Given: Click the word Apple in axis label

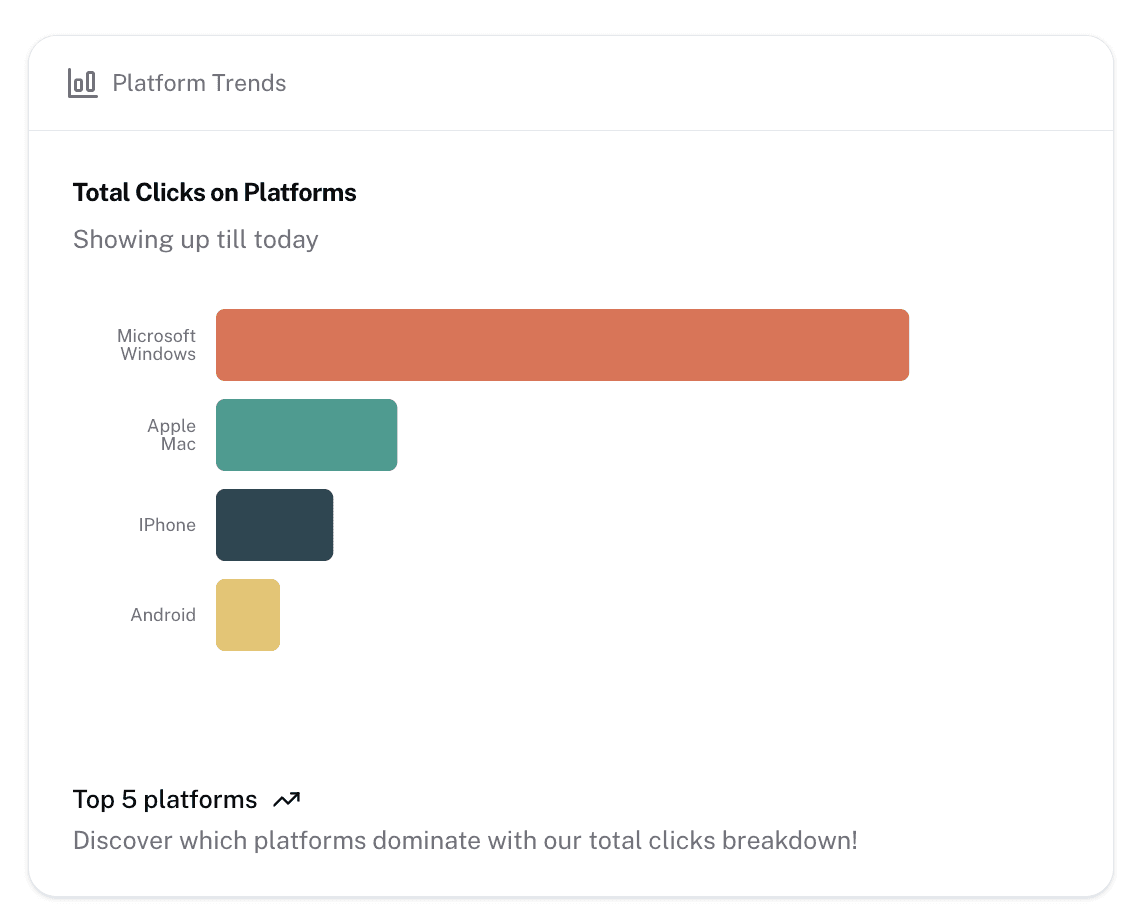Looking at the screenshot, I should (x=171, y=426).
